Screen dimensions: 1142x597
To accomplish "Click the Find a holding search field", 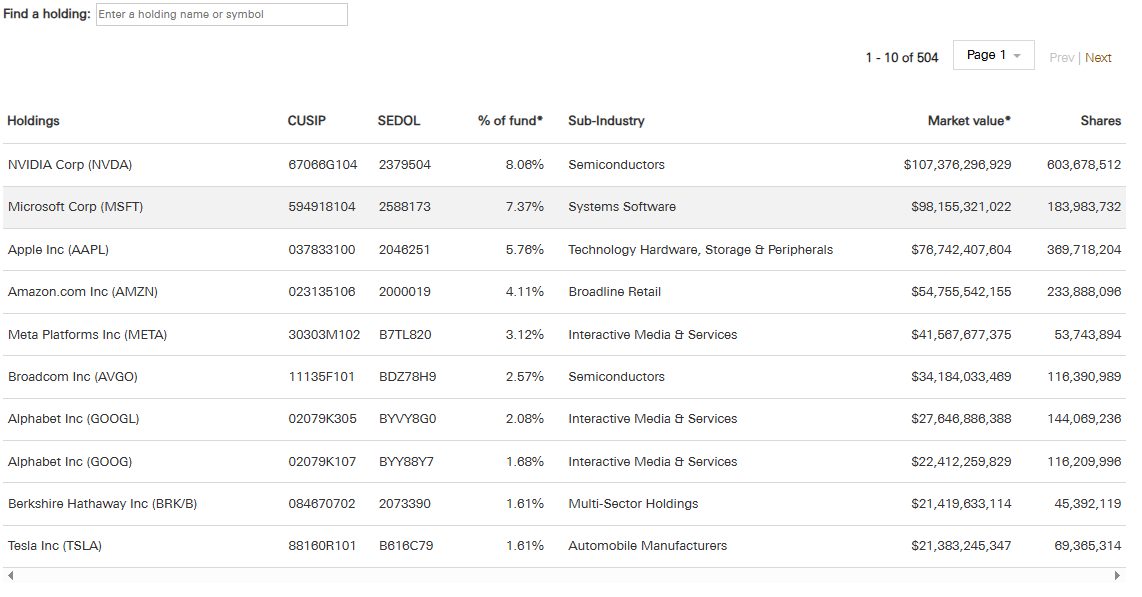I will coord(221,15).
